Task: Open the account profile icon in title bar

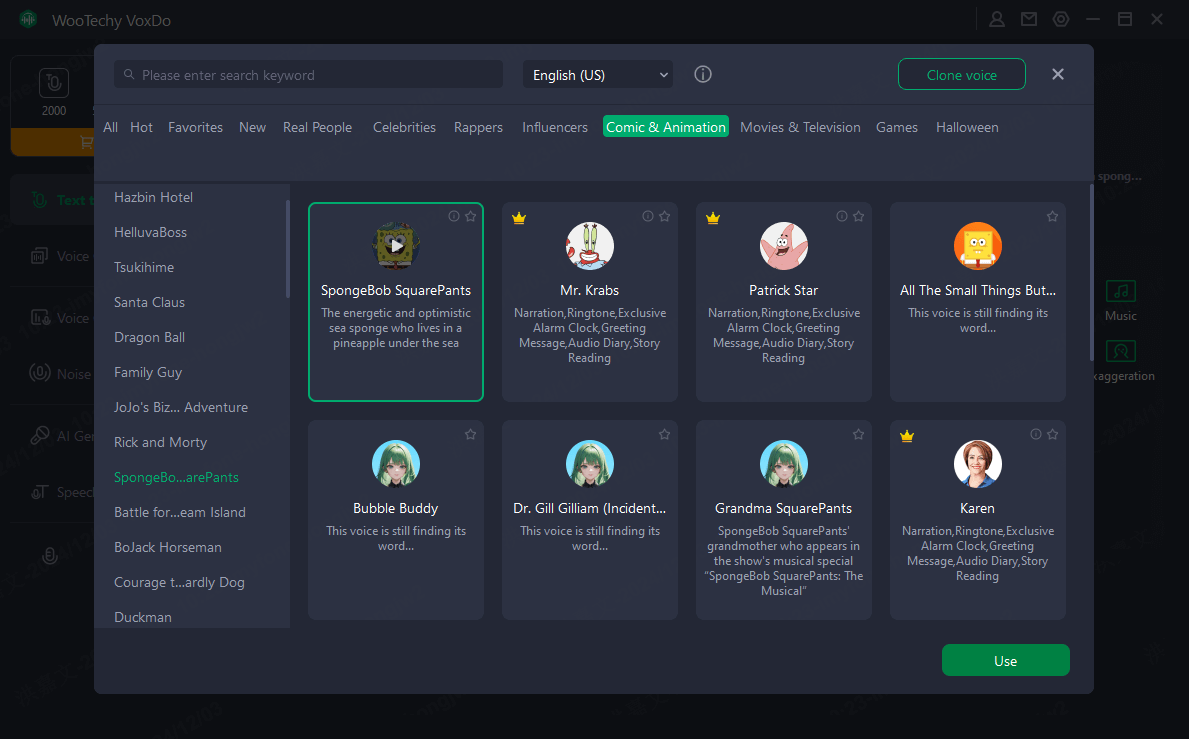Action: click(x=997, y=19)
